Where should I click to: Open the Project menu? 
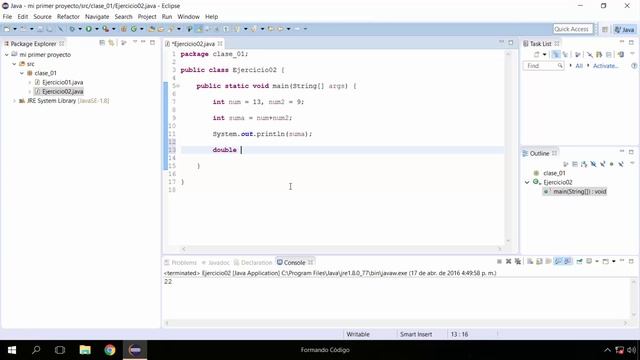pos(147,17)
